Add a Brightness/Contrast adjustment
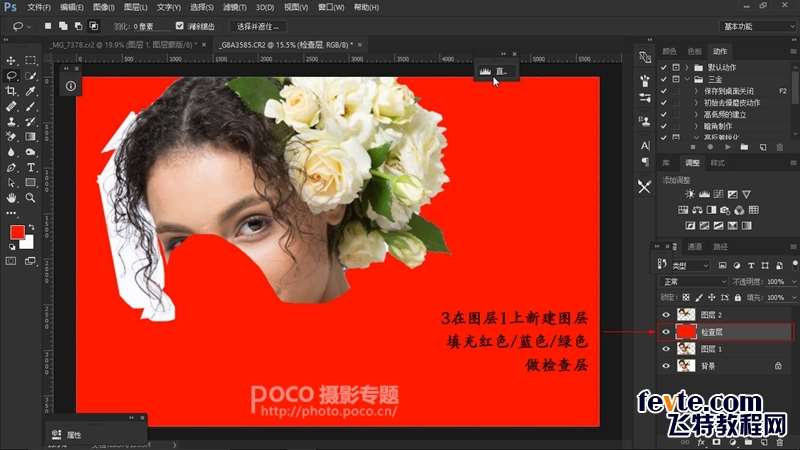 (690, 194)
